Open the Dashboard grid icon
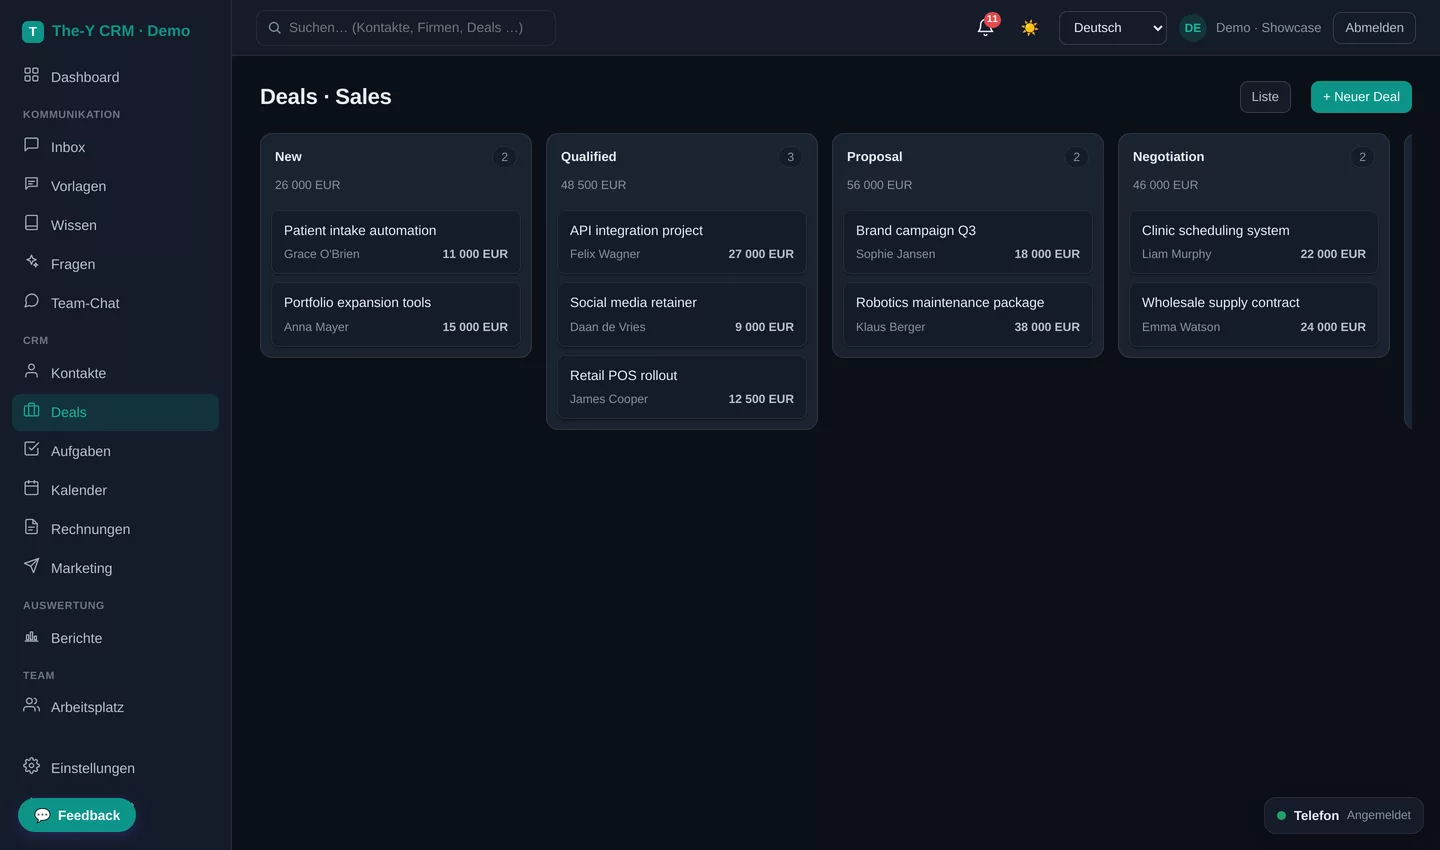 point(32,75)
